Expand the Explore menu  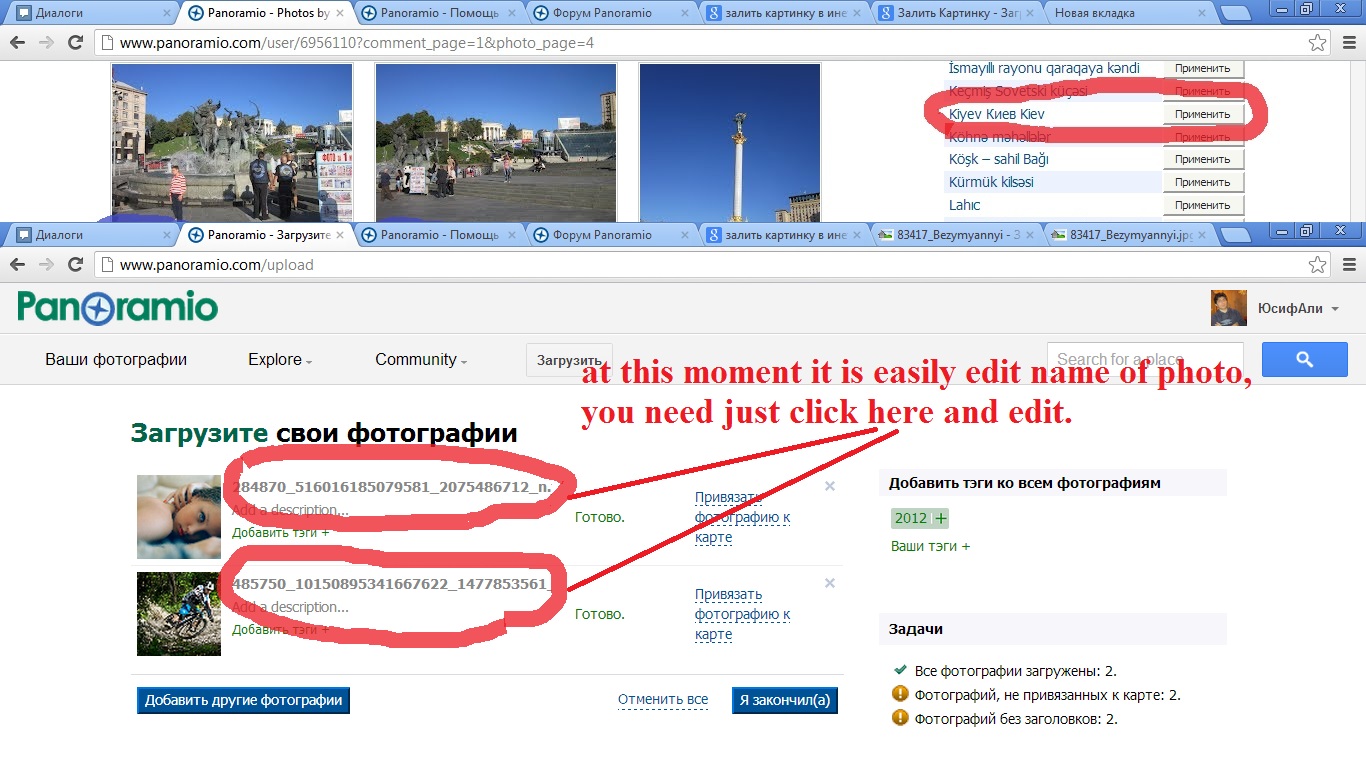[280, 360]
